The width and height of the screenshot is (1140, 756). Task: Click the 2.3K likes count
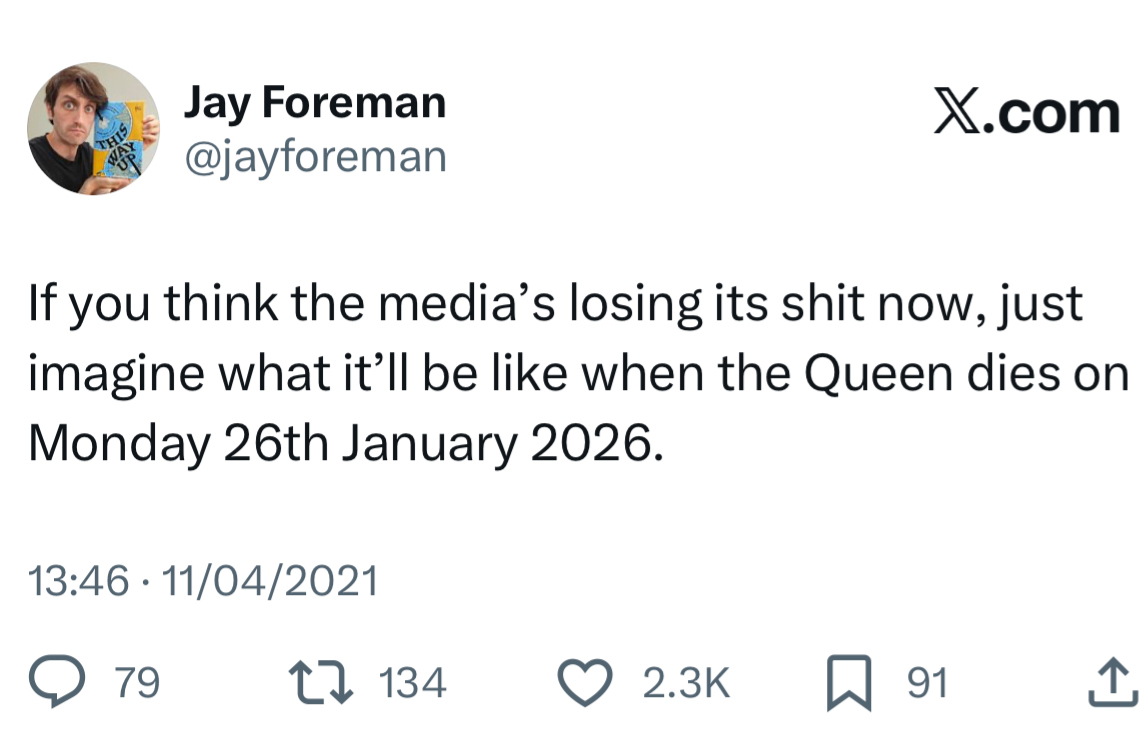coord(686,685)
